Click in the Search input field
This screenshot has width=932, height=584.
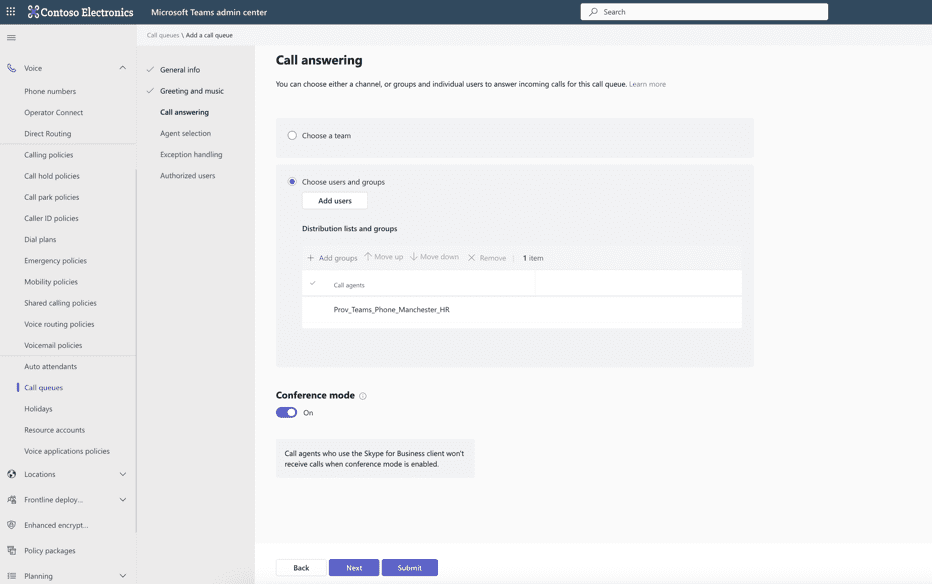pos(704,12)
